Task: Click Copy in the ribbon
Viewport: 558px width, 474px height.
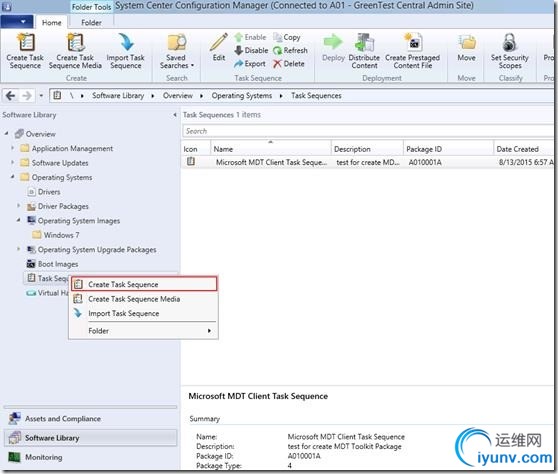Action: pyautogui.click(x=287, y=37)
